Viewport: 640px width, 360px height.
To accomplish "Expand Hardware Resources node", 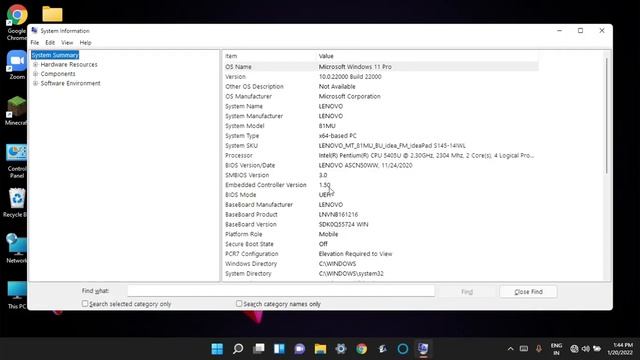I will pyautogui.click(x=36, y=64).
